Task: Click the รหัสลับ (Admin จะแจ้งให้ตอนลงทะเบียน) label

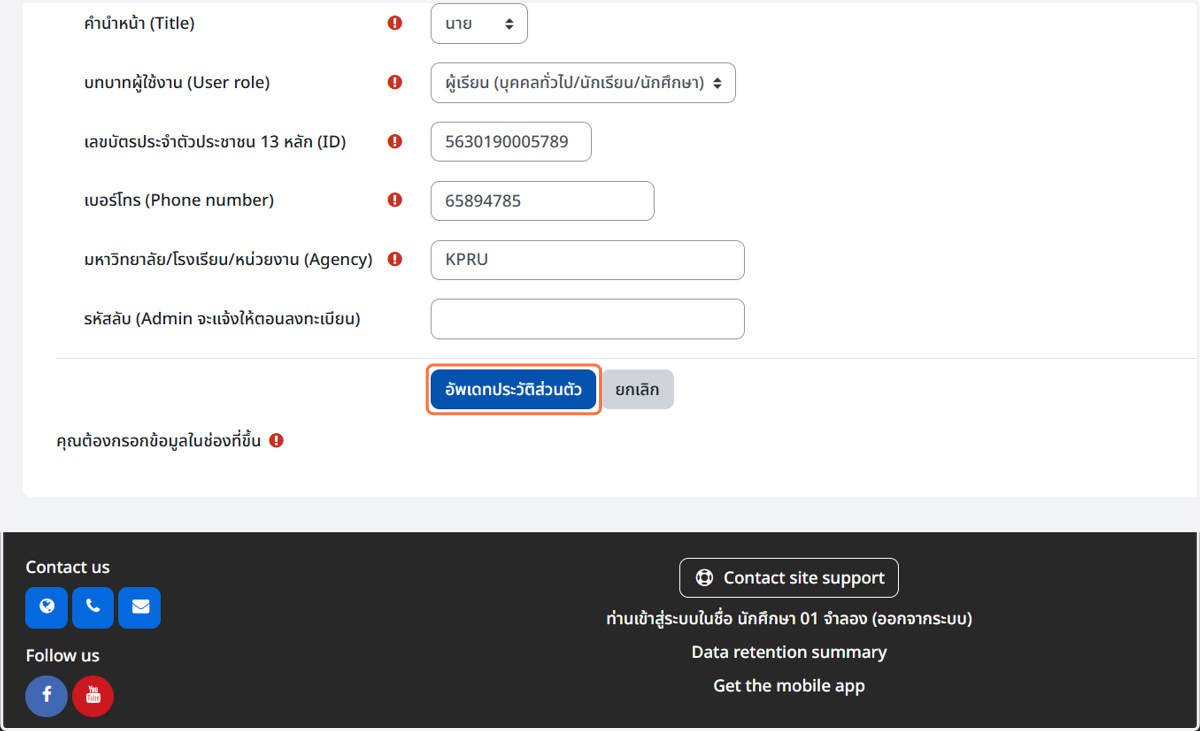Action: click(x=222, y=319)
